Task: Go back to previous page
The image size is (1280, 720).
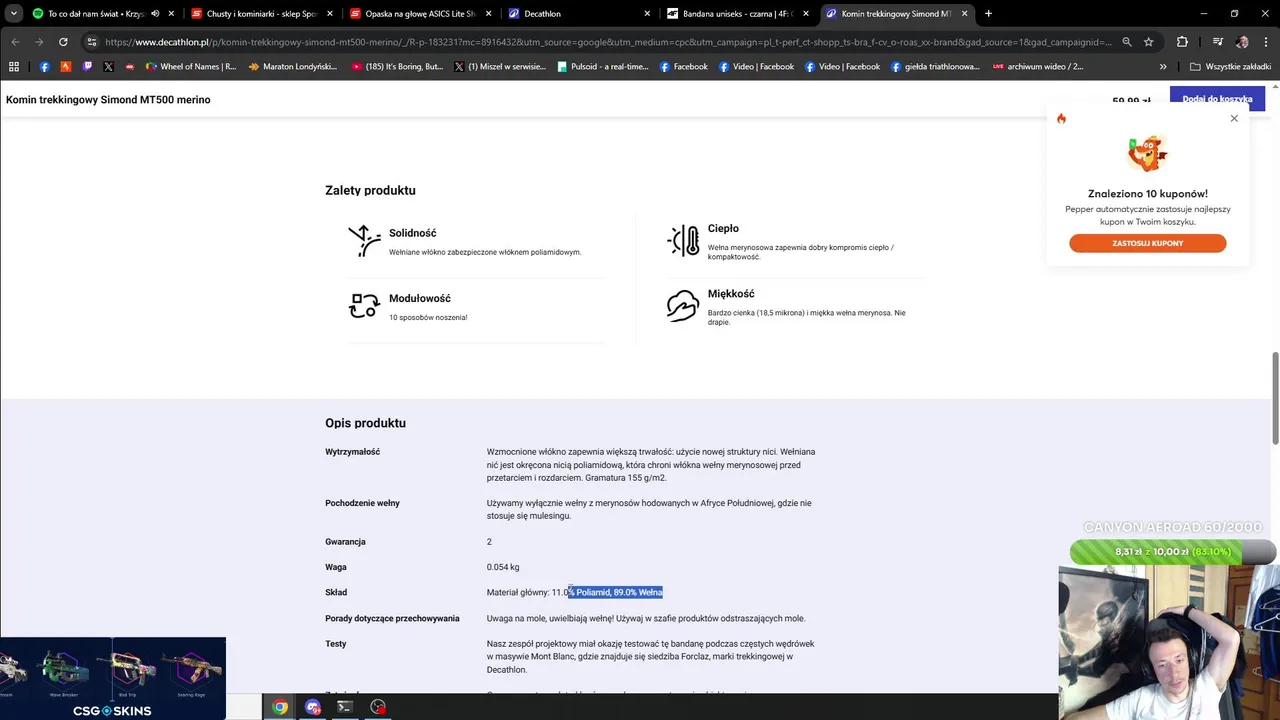Action: (x=15, y=42)
